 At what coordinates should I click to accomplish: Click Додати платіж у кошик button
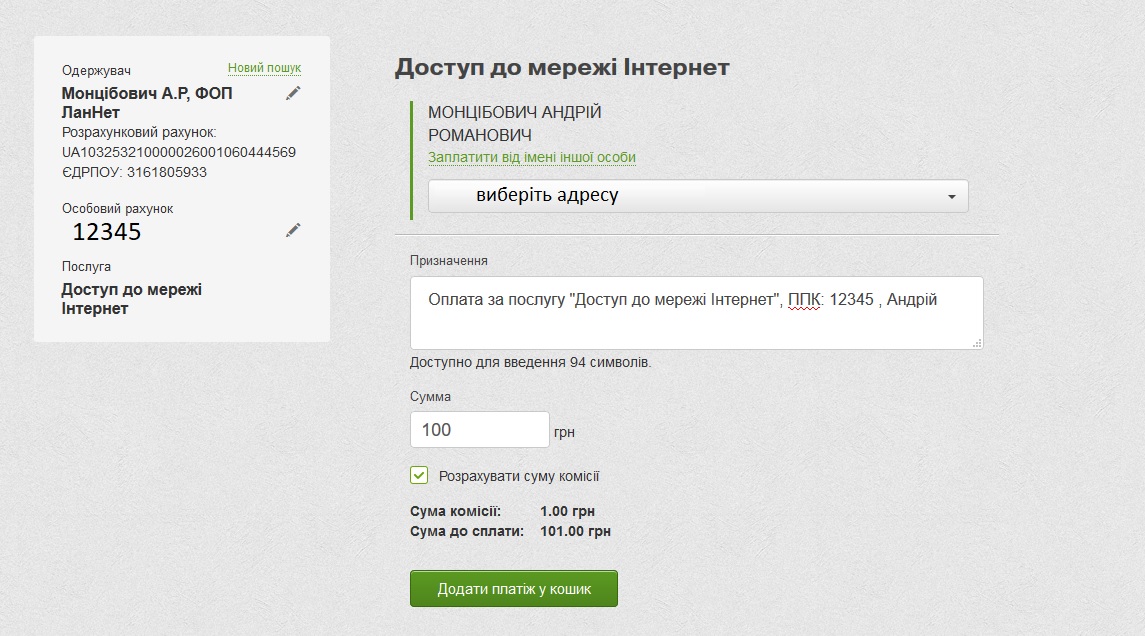coord(514,589)
